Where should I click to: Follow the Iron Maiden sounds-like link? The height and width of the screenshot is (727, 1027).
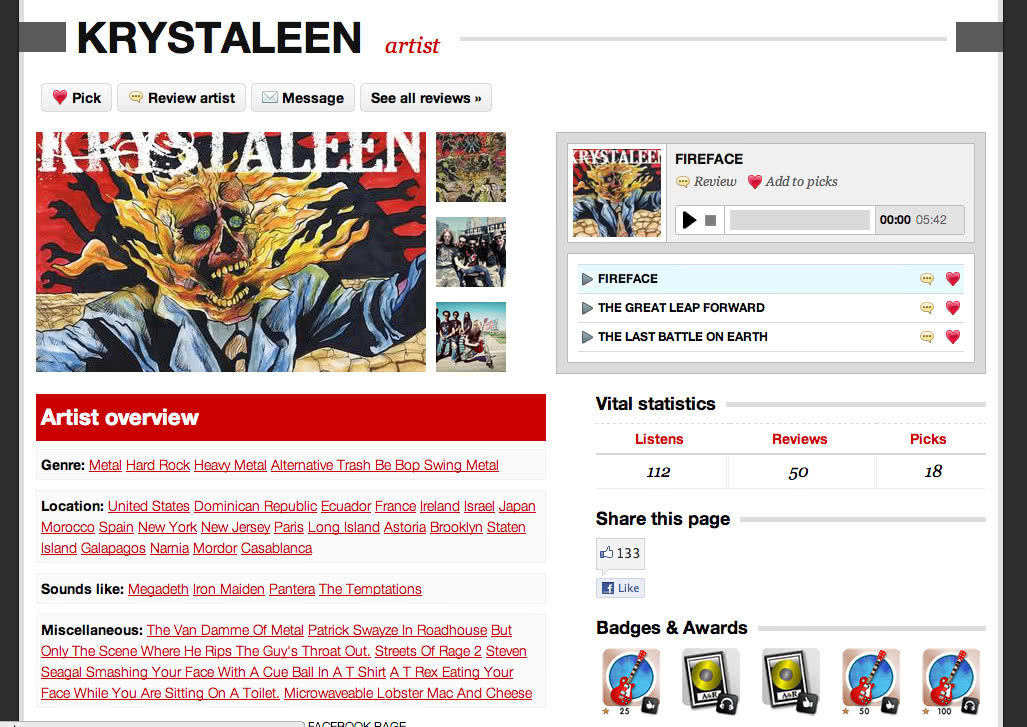pos(229,589)
